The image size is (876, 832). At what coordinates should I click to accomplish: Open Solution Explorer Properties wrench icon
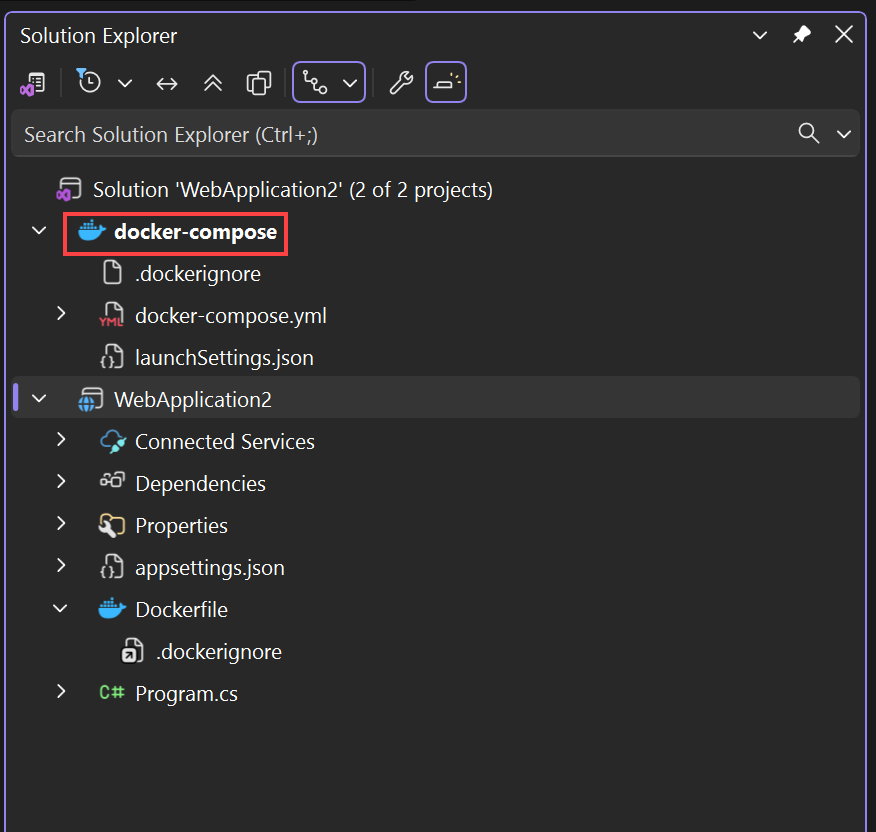click(x=400, y=83)
